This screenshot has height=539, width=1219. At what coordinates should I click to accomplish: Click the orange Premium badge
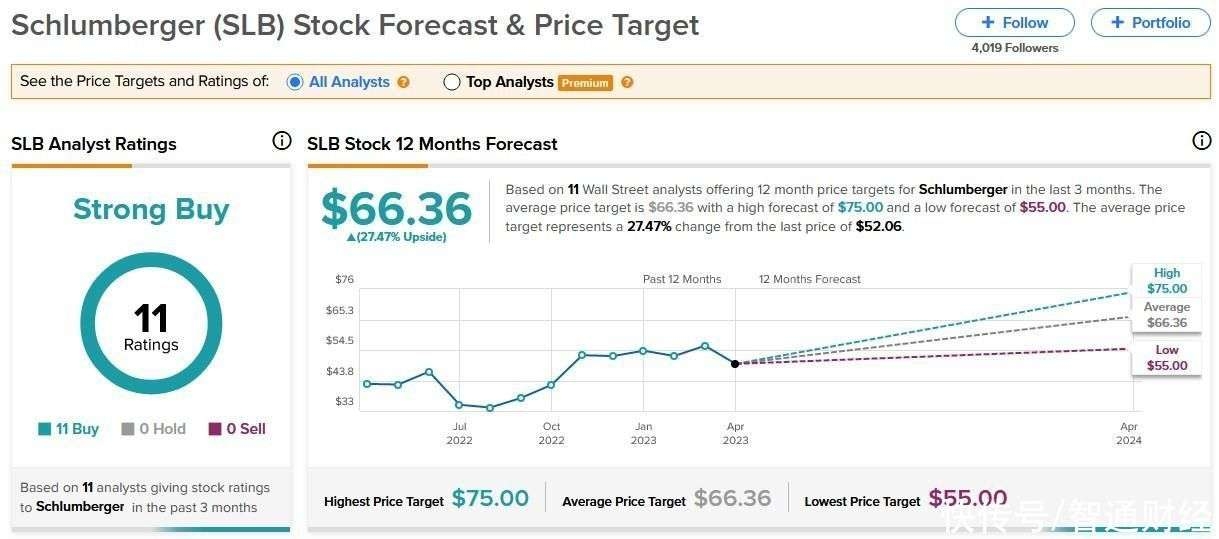(x=585, y=83)
